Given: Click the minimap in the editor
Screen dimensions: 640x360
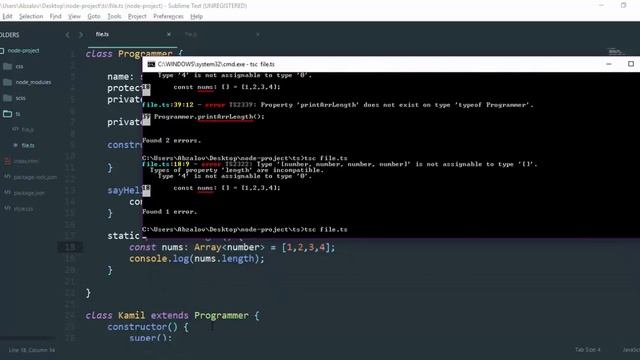Looking at the screenshot, I should coord(615,52).
